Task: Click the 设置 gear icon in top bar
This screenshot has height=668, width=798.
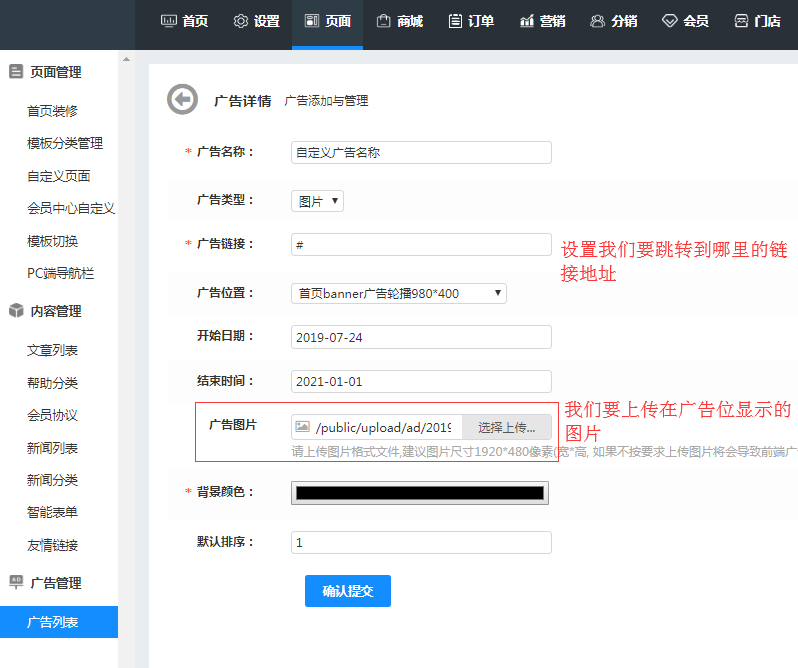Action: point(241,21)
